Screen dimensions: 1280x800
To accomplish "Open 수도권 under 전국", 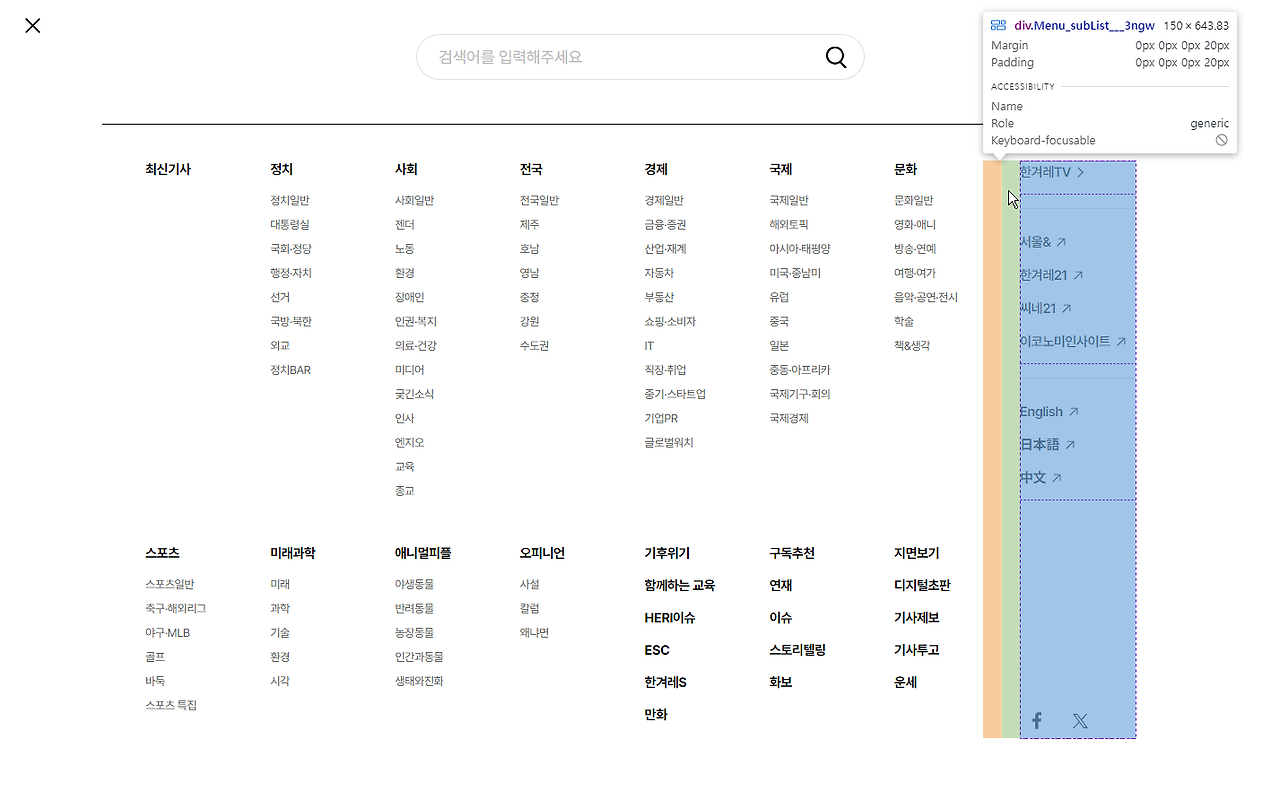I will coord(535,346).
